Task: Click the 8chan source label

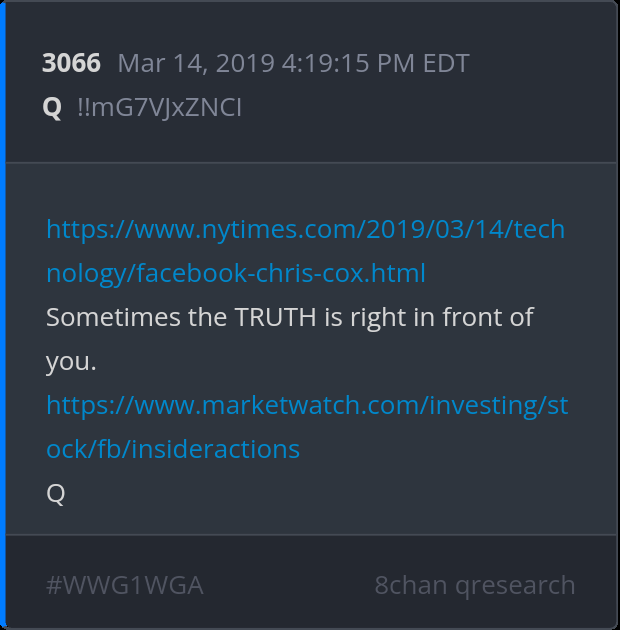Action: (x=411, y=585)
